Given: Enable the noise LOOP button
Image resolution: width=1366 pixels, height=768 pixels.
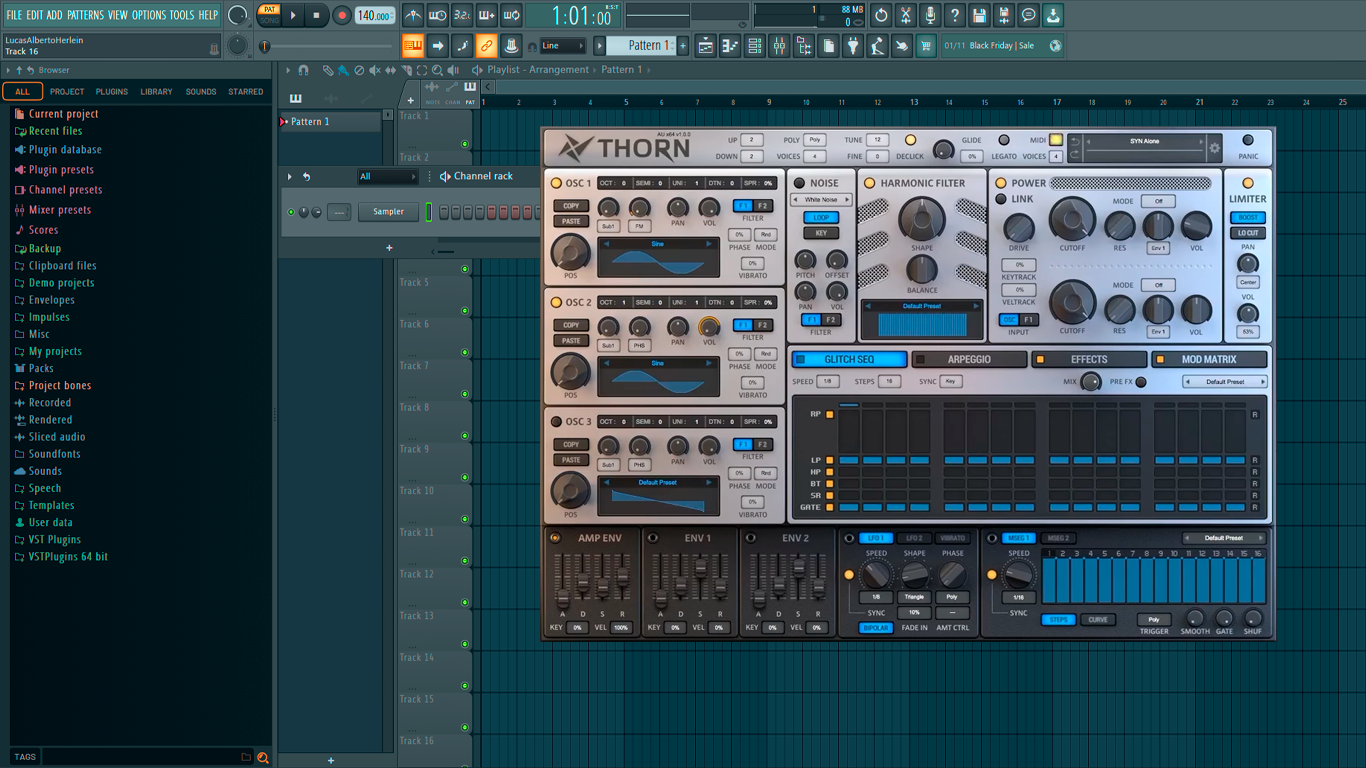Looking at the screenshot, I should pyautogui.click(x=821, y=217).
